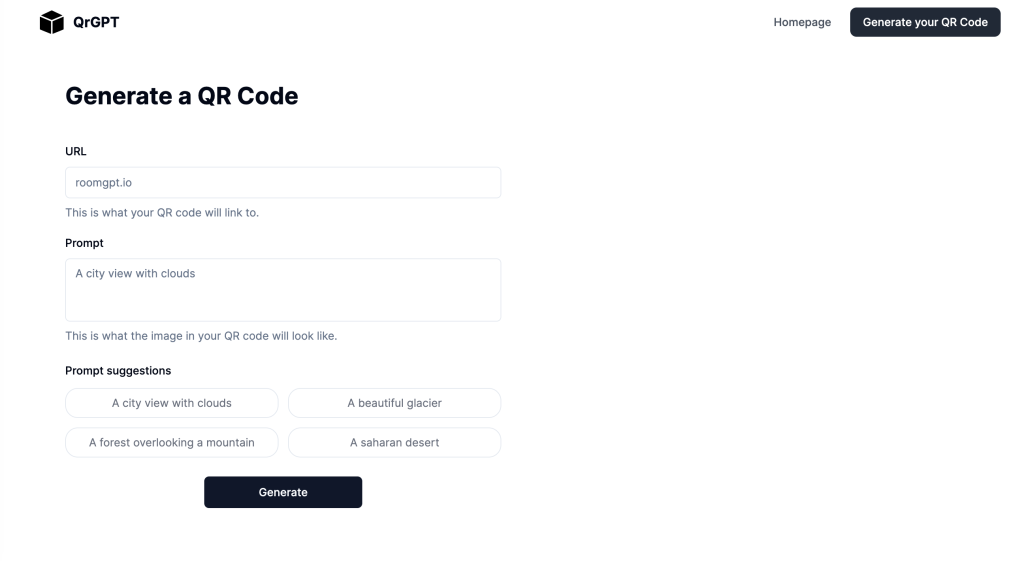Click the Generate a QR Code page title
This screenshot has height=561, width=1024.
181,96
